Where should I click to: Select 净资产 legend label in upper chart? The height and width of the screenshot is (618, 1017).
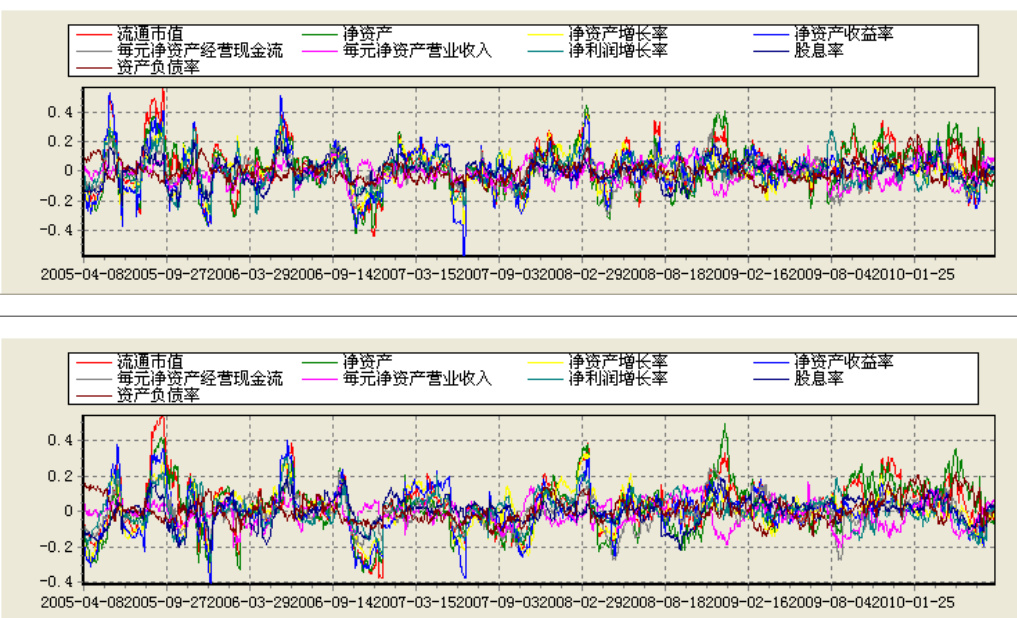click(x=367, y=34)
